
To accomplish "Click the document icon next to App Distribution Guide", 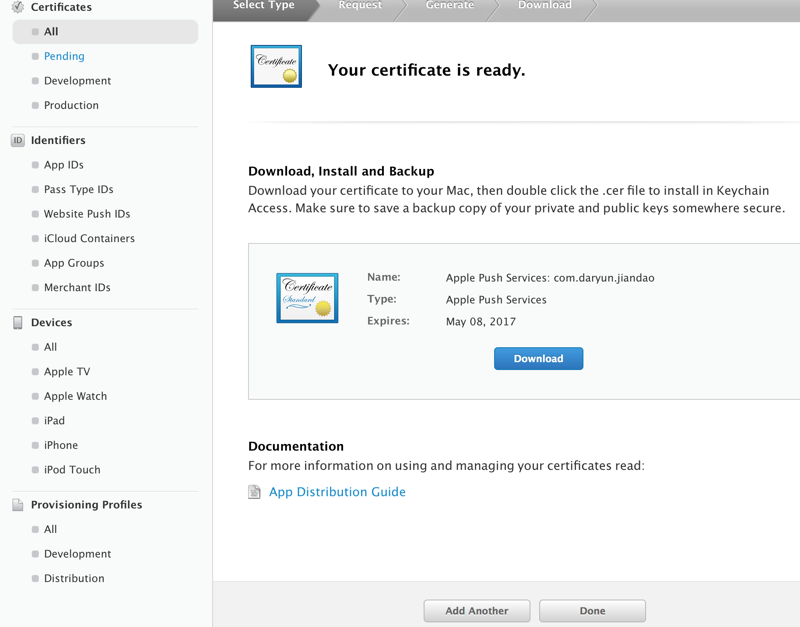I will pos(254,492).
